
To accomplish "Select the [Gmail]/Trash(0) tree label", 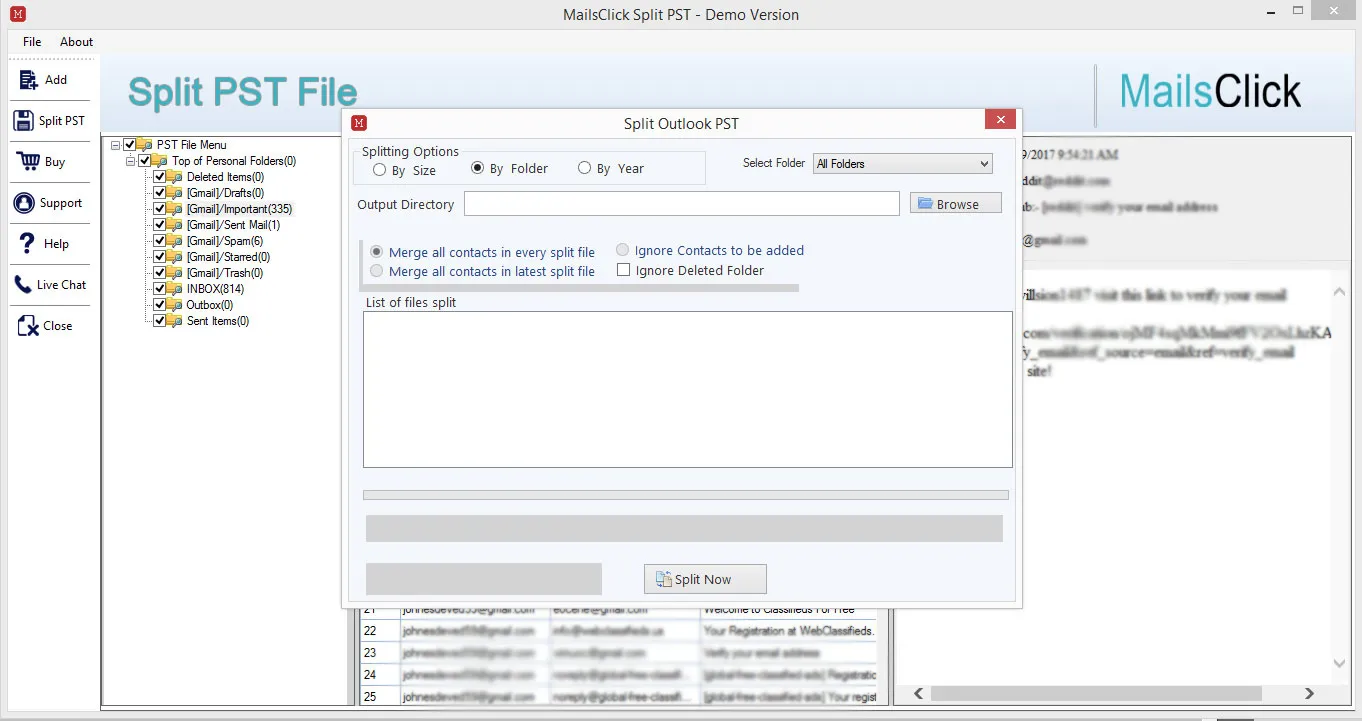I will [x=225, y=273].
